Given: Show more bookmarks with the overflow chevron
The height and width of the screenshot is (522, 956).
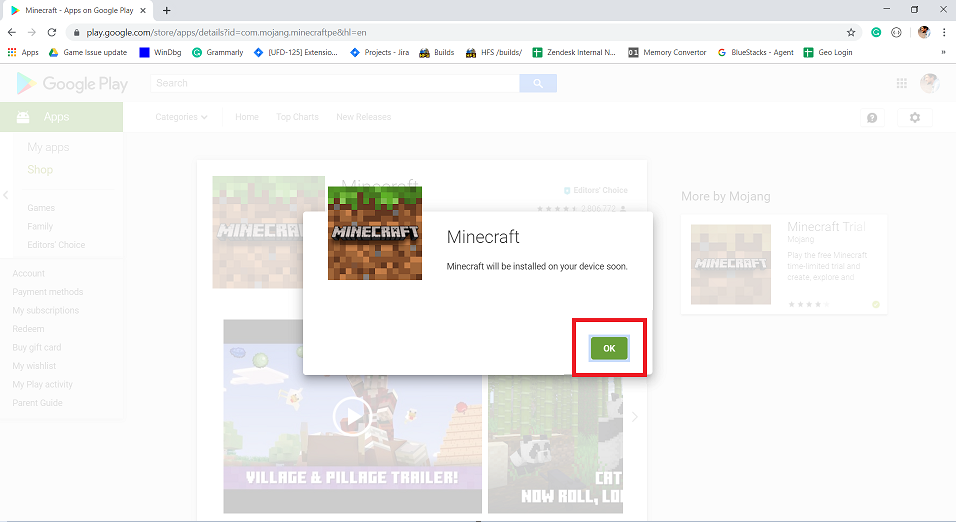Looking at the screenshot, I should [943, 52].
